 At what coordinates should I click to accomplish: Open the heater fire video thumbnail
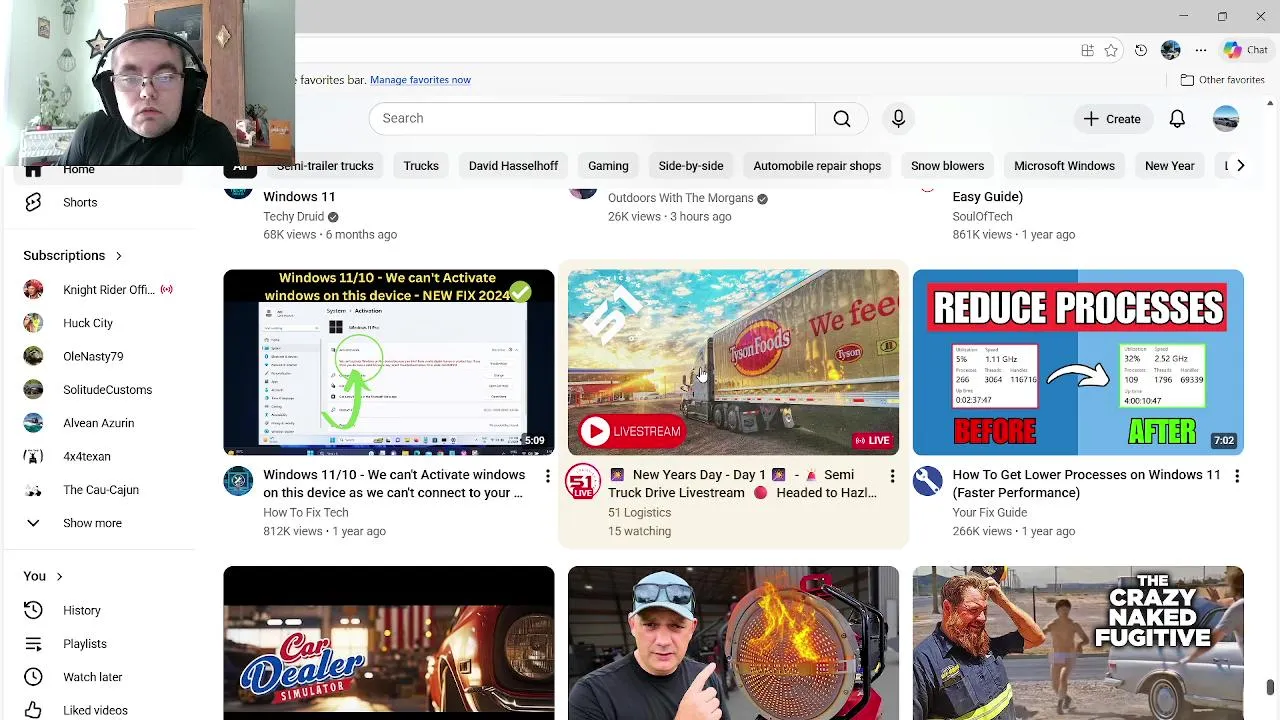(733, 643)
